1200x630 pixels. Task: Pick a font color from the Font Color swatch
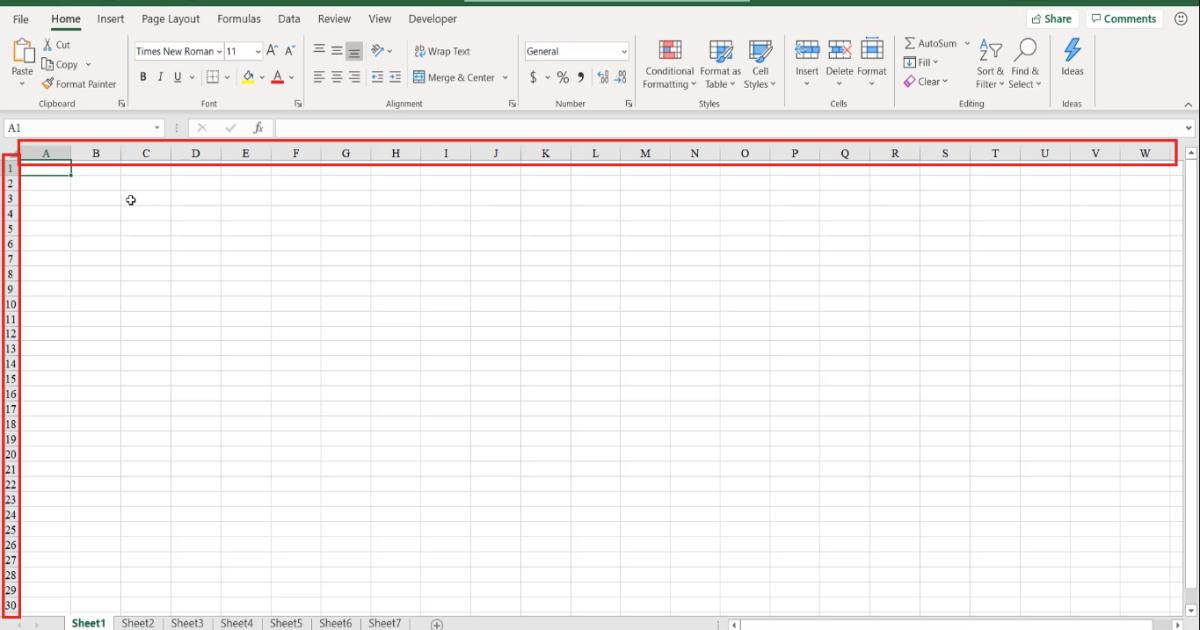pyautogui.click(x=277, y=77)
